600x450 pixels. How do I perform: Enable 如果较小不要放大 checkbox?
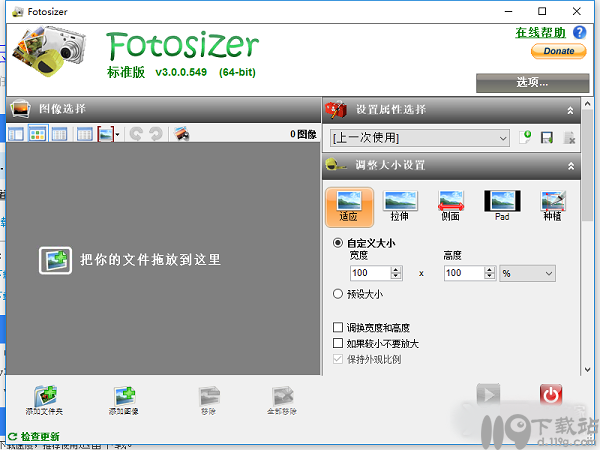[338, 343]
